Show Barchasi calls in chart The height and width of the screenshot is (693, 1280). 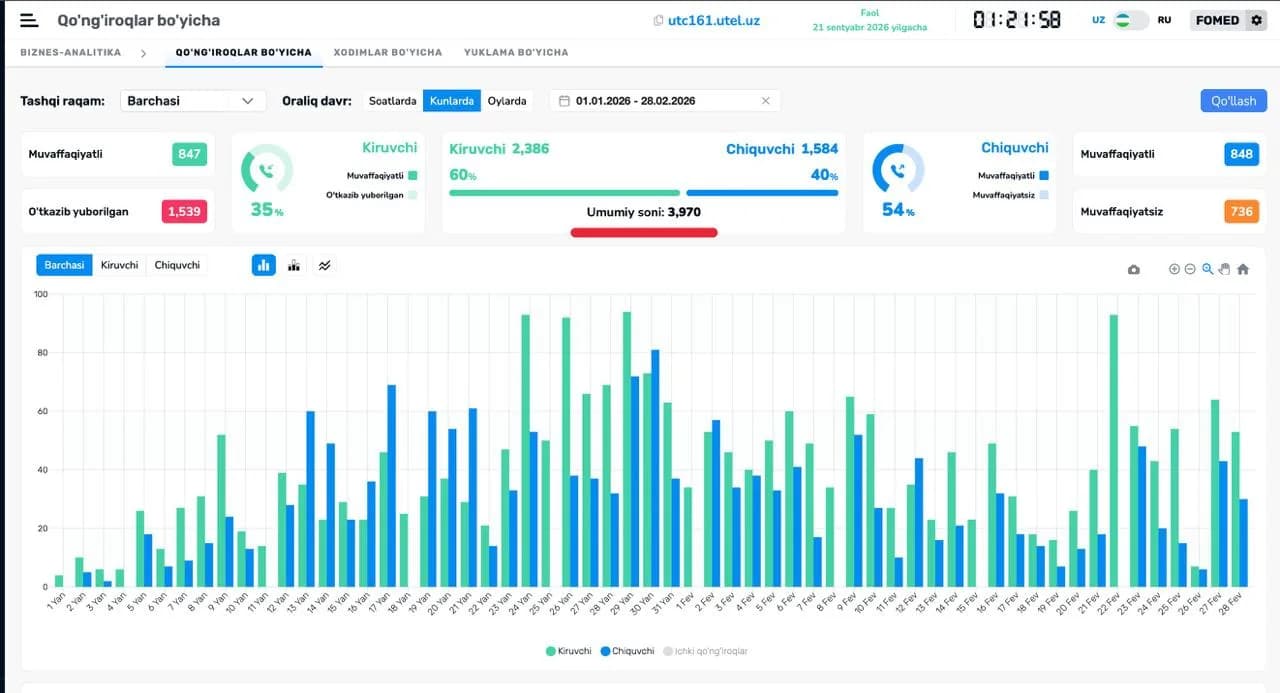click(x=65, y=265)
